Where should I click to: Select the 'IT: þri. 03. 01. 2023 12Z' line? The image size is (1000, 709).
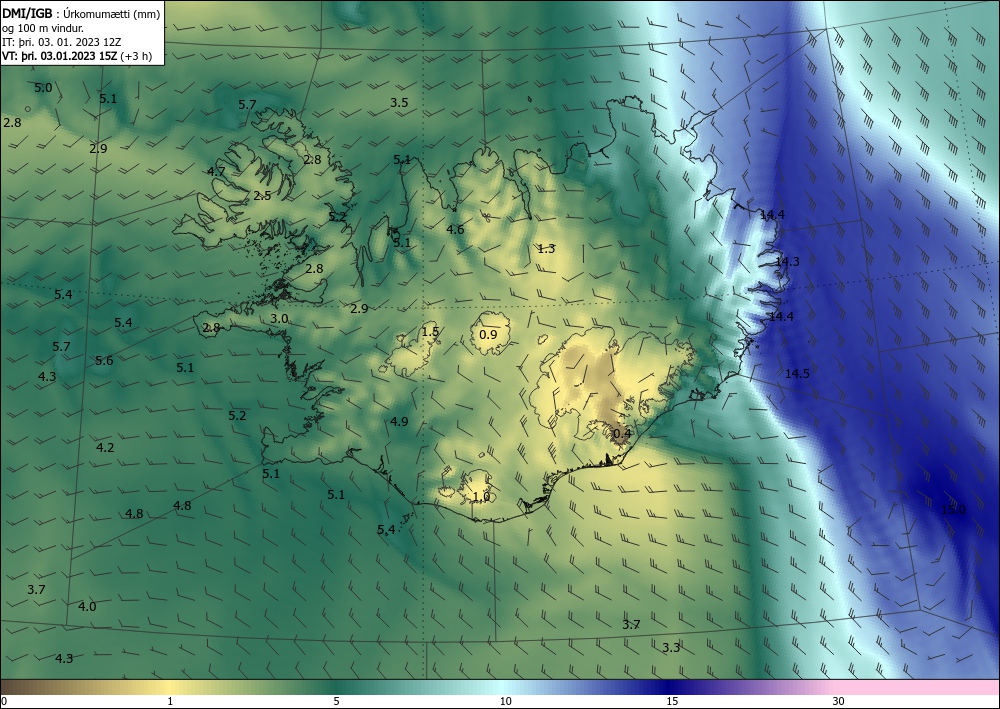coord(62,42)
